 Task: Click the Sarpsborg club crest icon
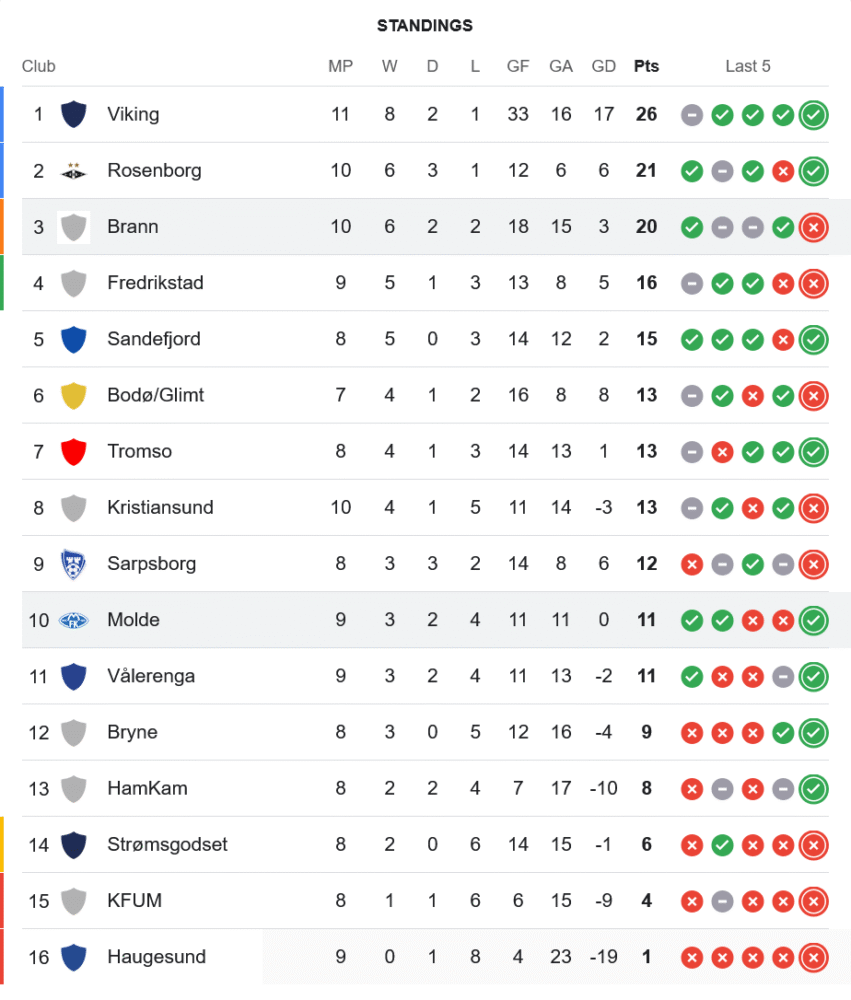point(73,564)
